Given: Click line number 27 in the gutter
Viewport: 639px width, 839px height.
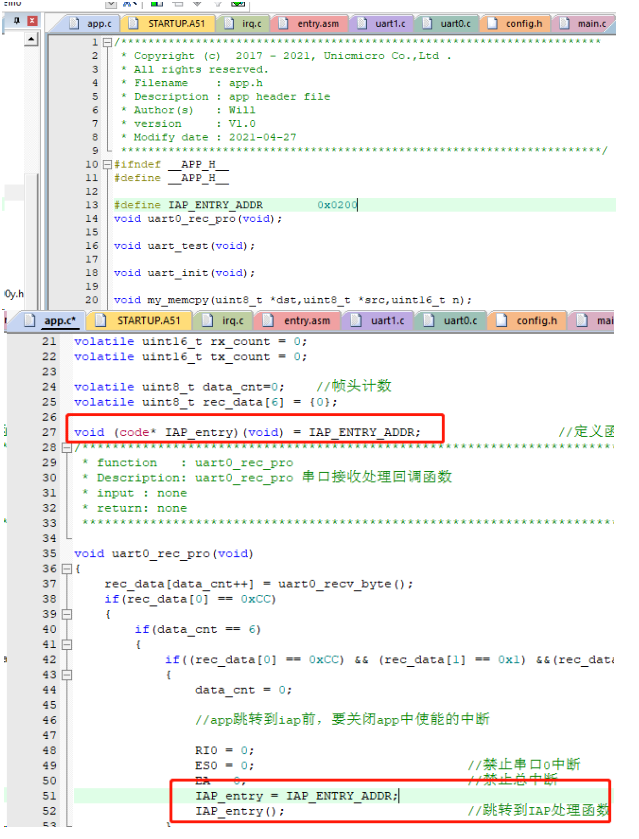Looking at the screenshot, I should [50, 432].
